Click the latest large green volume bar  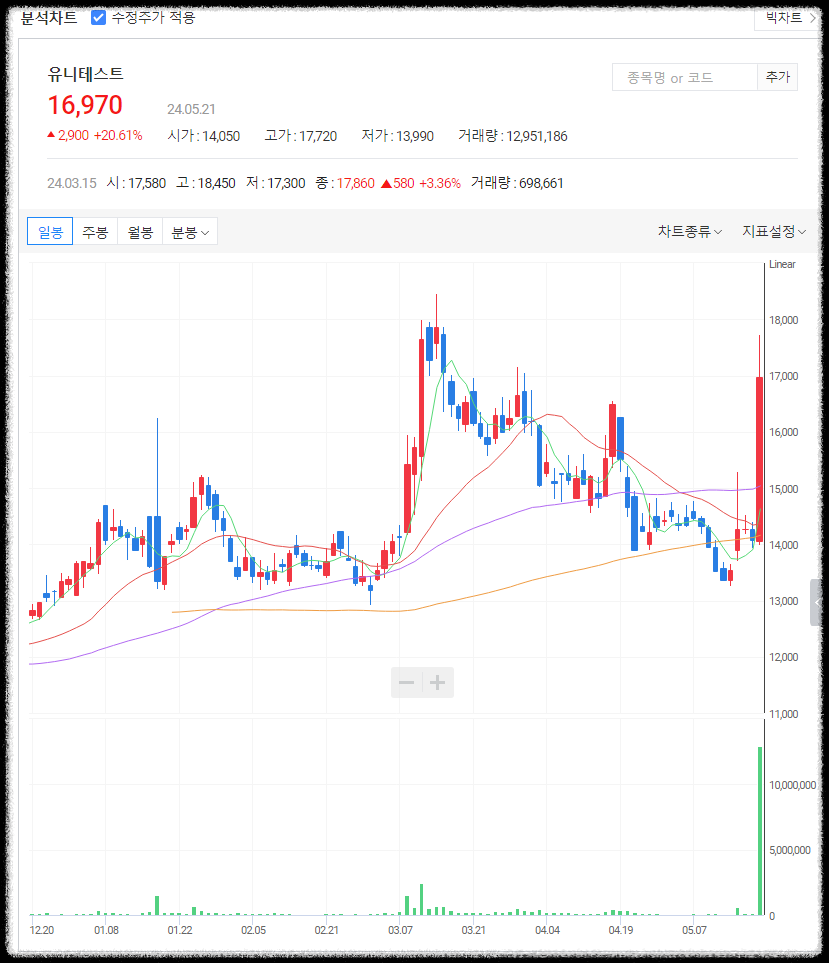(760, 831)
